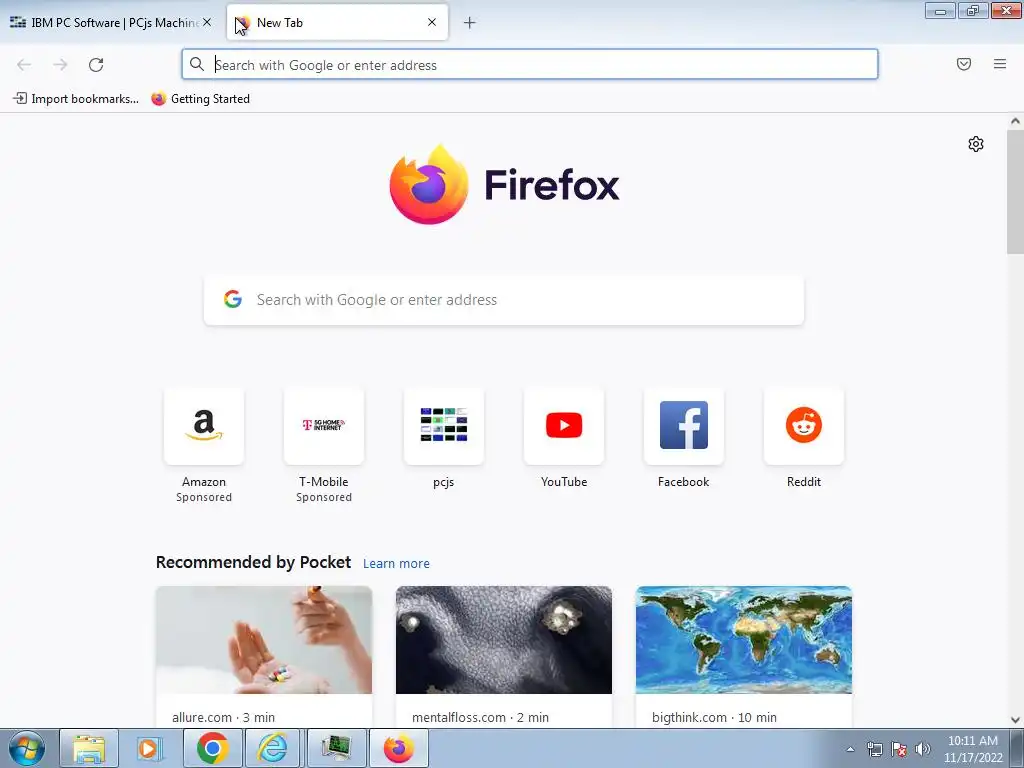Image resolution: width=1024 pixels, height=768 pixels.
Task: Open the Facebook shortcut tile
Action: coord(684,426)
